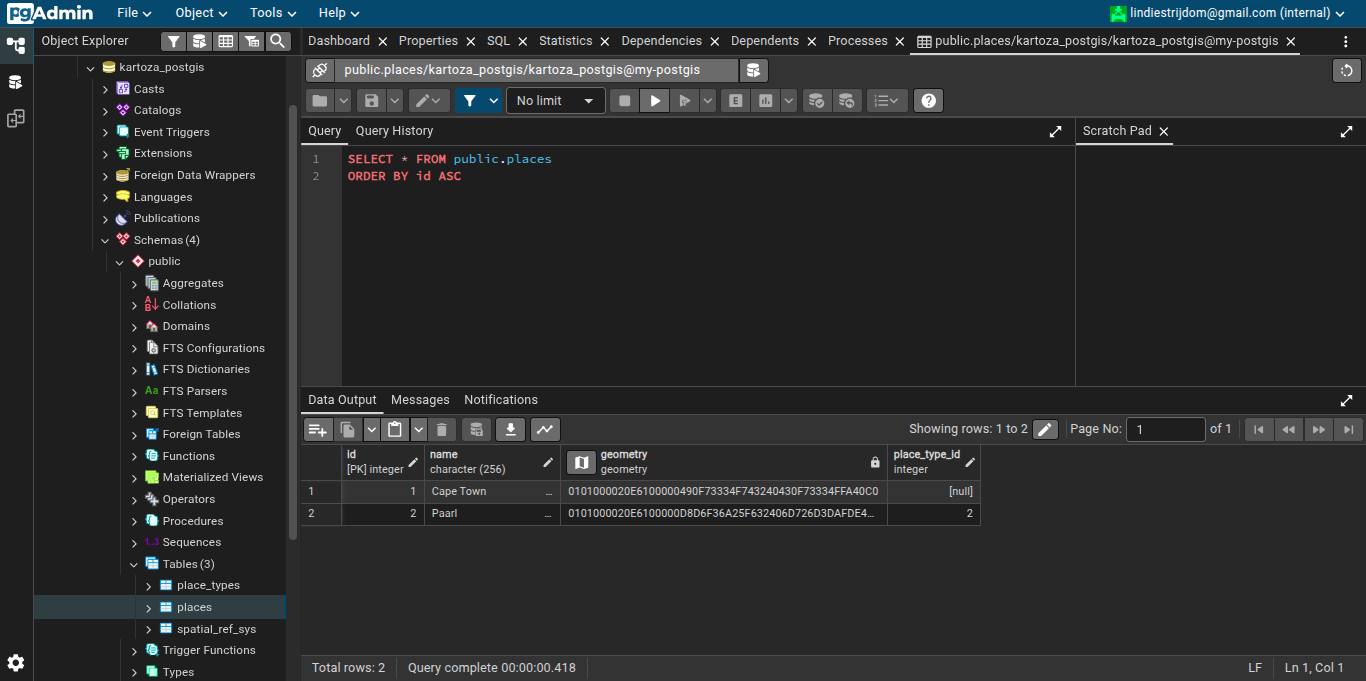Click the connection status icon
This screenshot has width=1366, height=681.
(x=319, y=70)
